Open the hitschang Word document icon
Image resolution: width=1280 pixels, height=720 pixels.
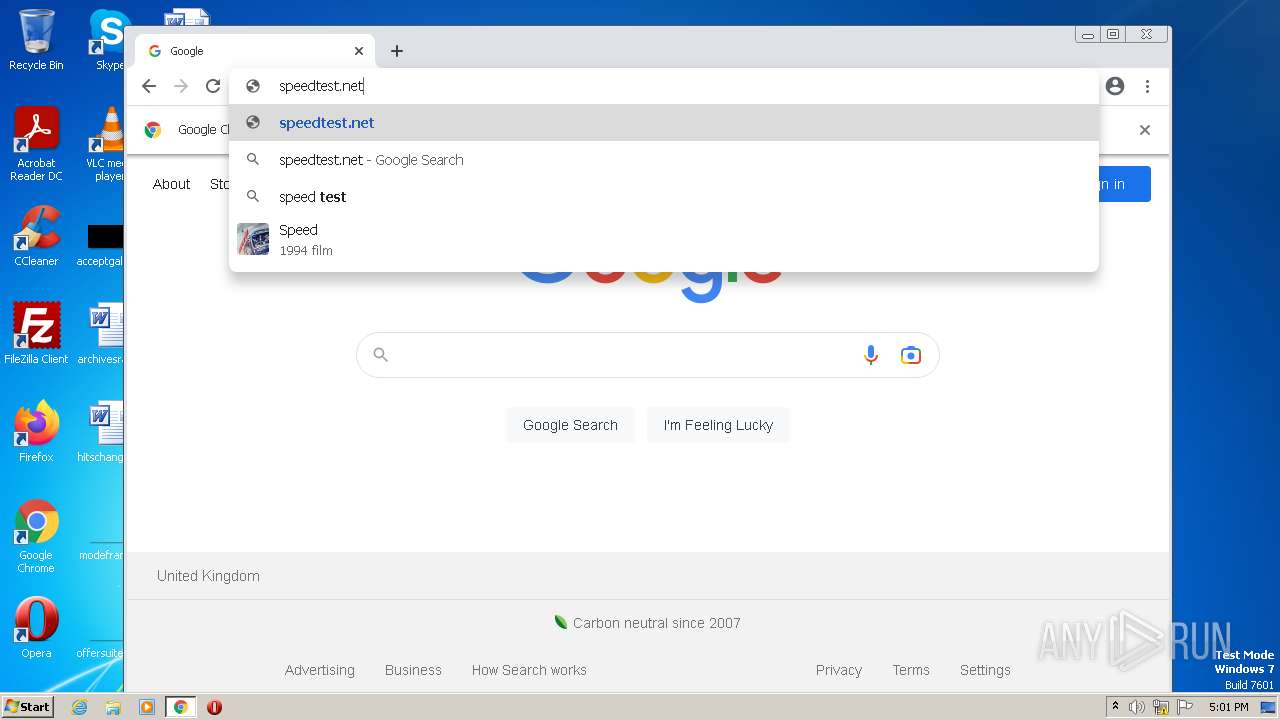tap(104, 432)
